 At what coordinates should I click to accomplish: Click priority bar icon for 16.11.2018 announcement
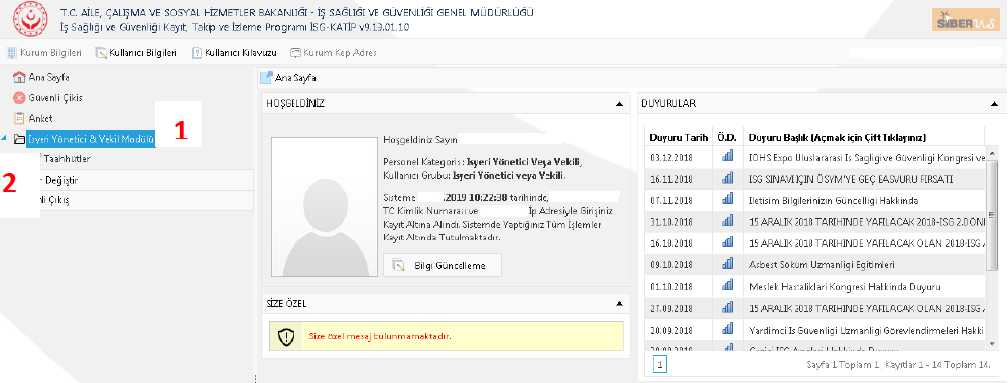click(728, 178)
